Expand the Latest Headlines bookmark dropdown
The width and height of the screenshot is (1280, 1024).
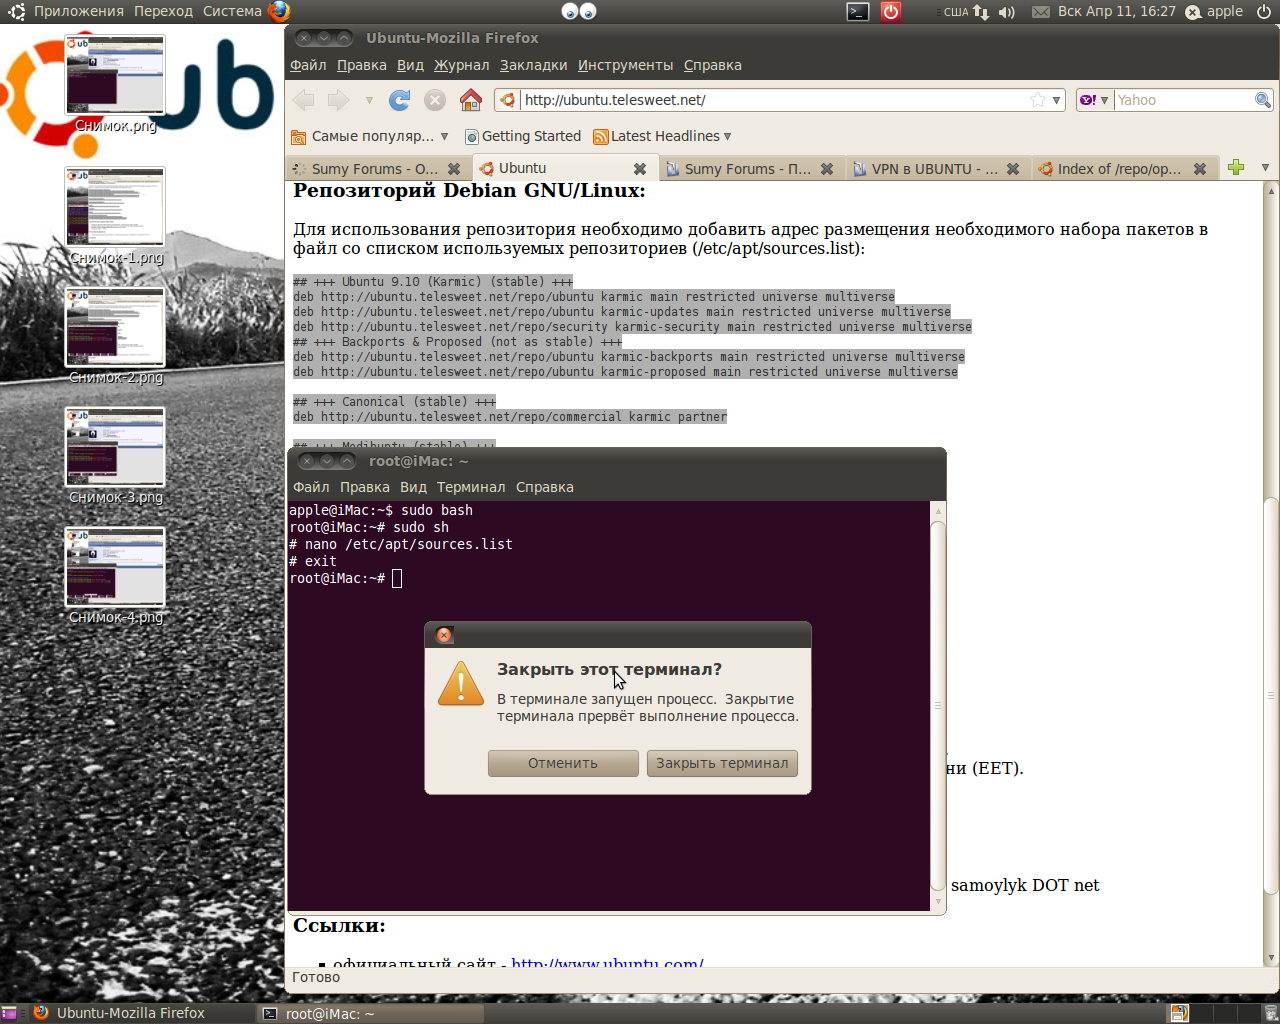click(727, 136)
